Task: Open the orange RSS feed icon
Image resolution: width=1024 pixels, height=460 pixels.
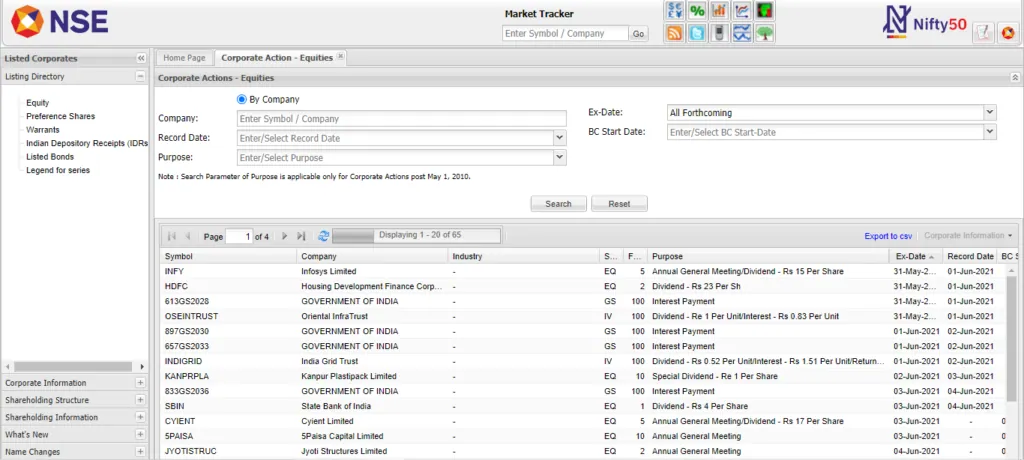Action: click(x=674, y=33)
